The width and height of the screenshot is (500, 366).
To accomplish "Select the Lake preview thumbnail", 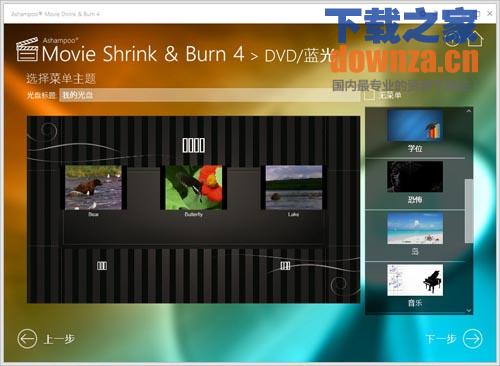I will point(294,187).
